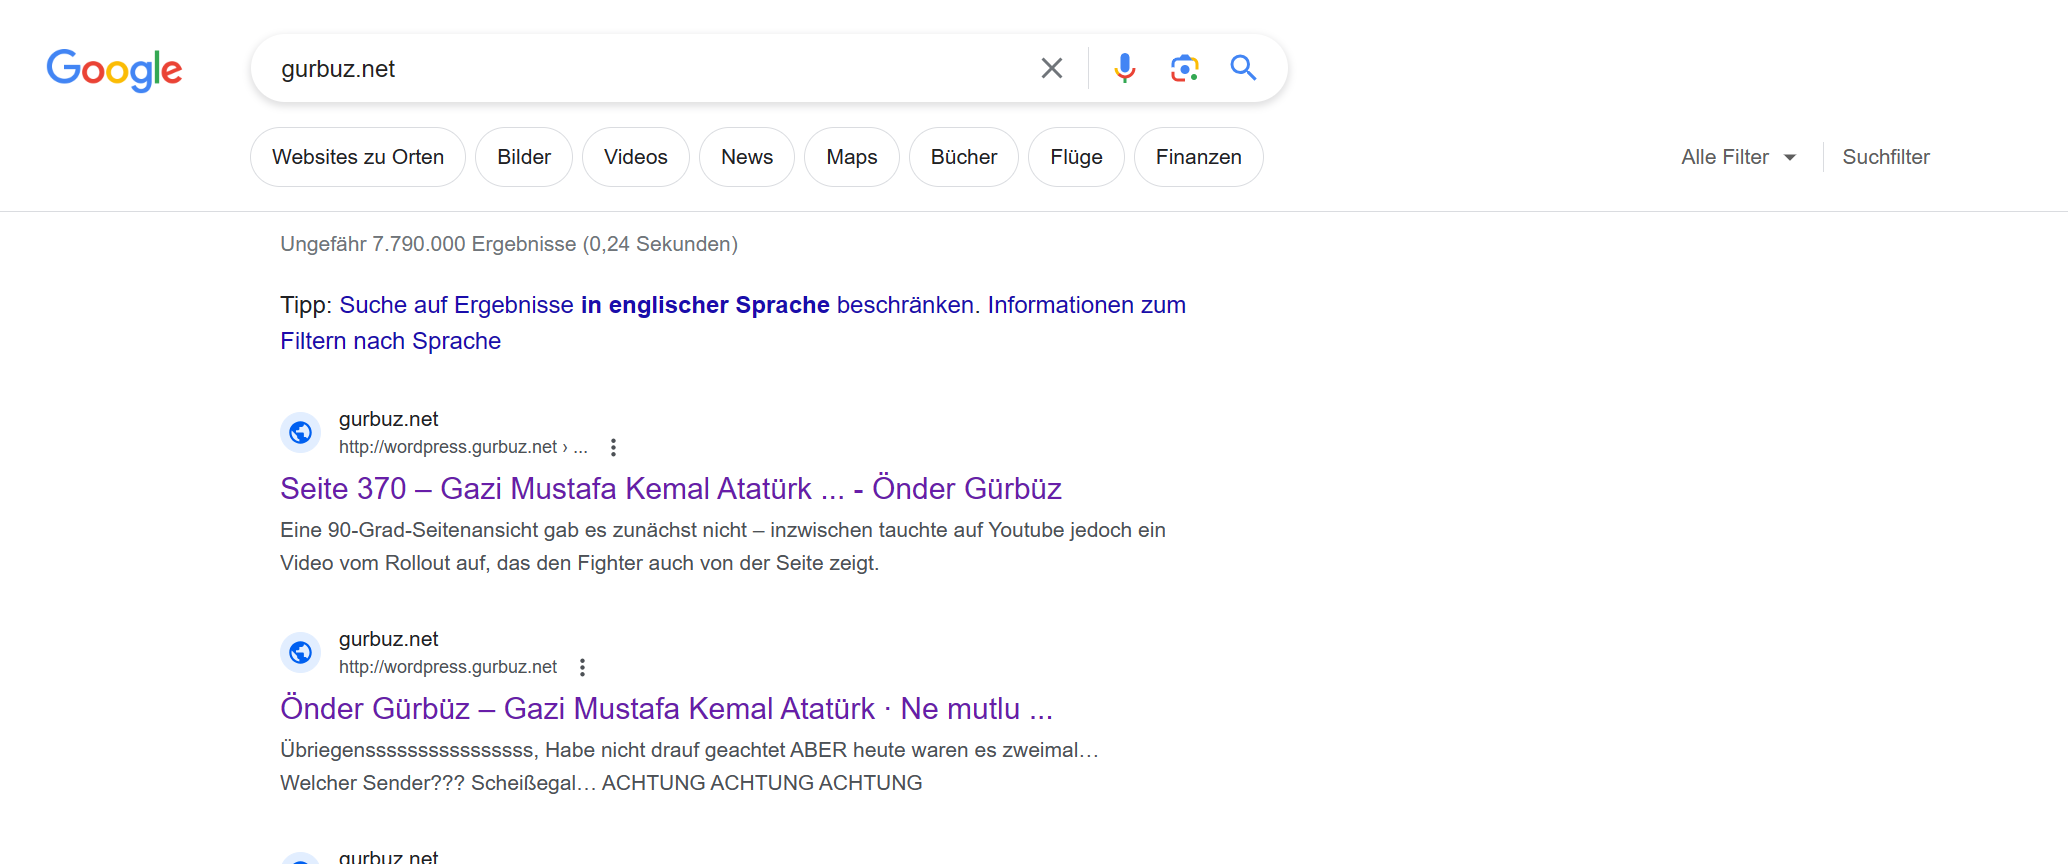
Task: Clear the search box with the X icon
Action: tap(1051, 68)
